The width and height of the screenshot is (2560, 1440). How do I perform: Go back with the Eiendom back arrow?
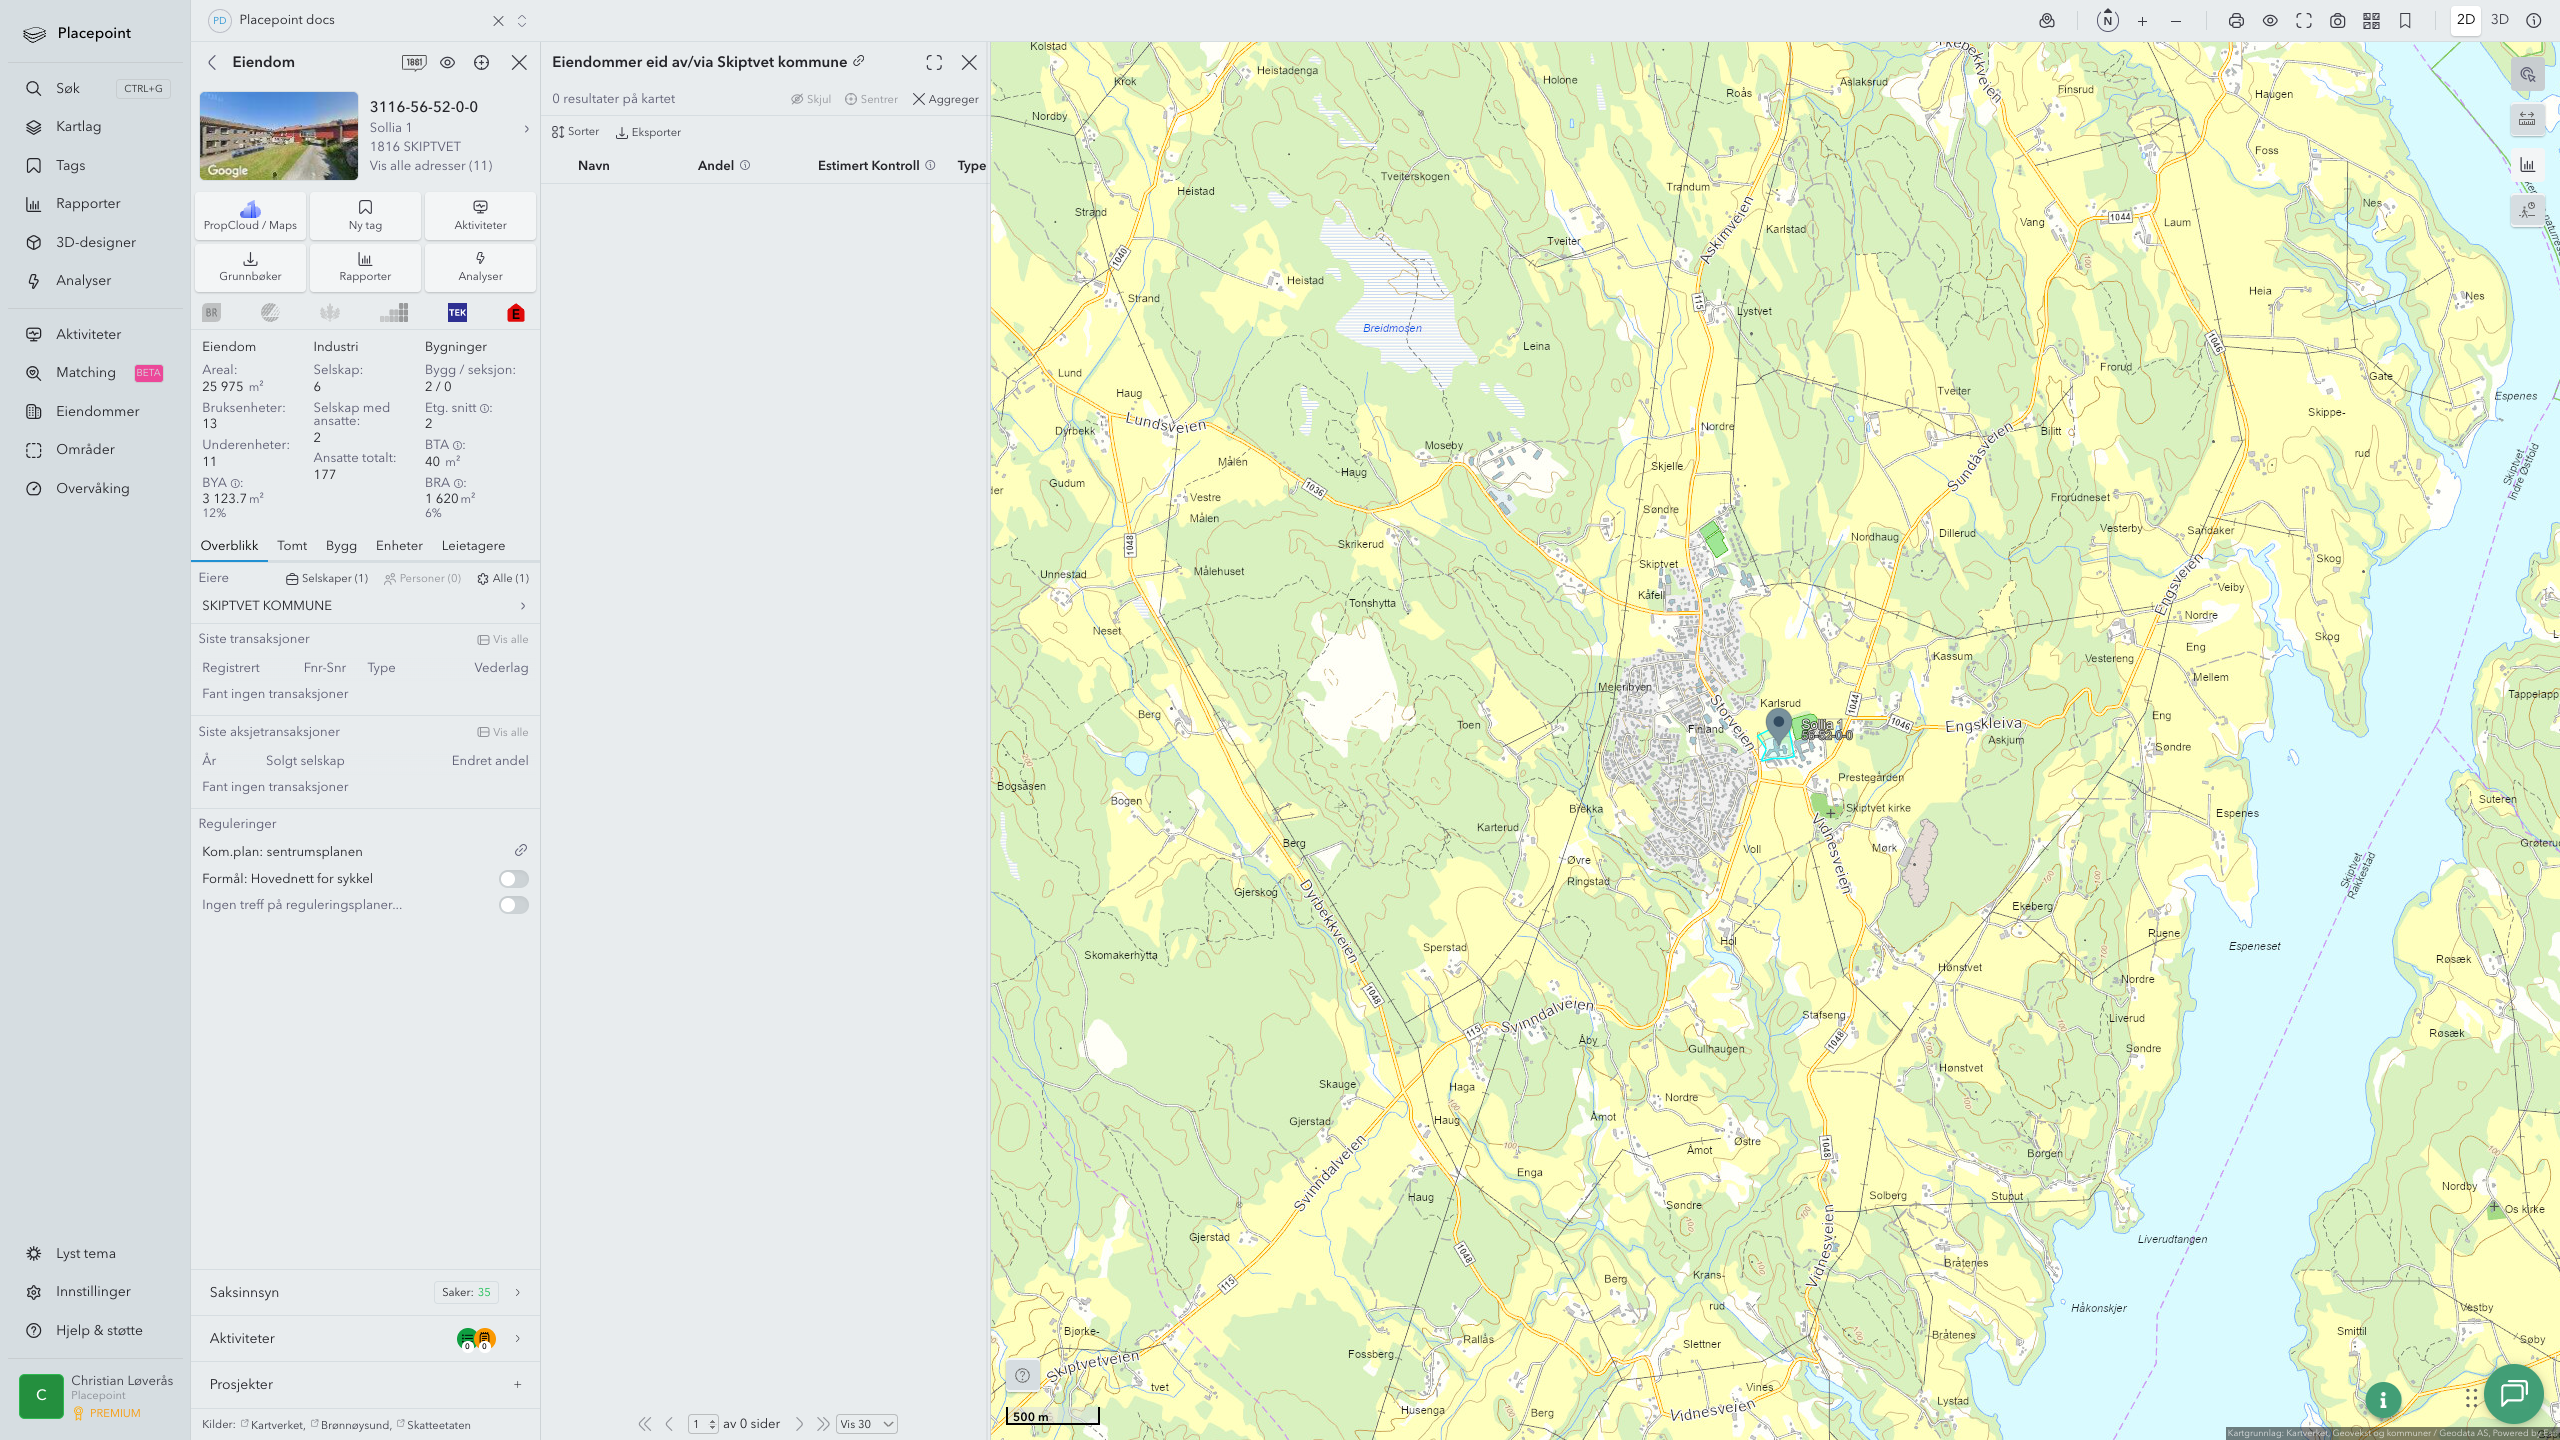click(212, 62)
